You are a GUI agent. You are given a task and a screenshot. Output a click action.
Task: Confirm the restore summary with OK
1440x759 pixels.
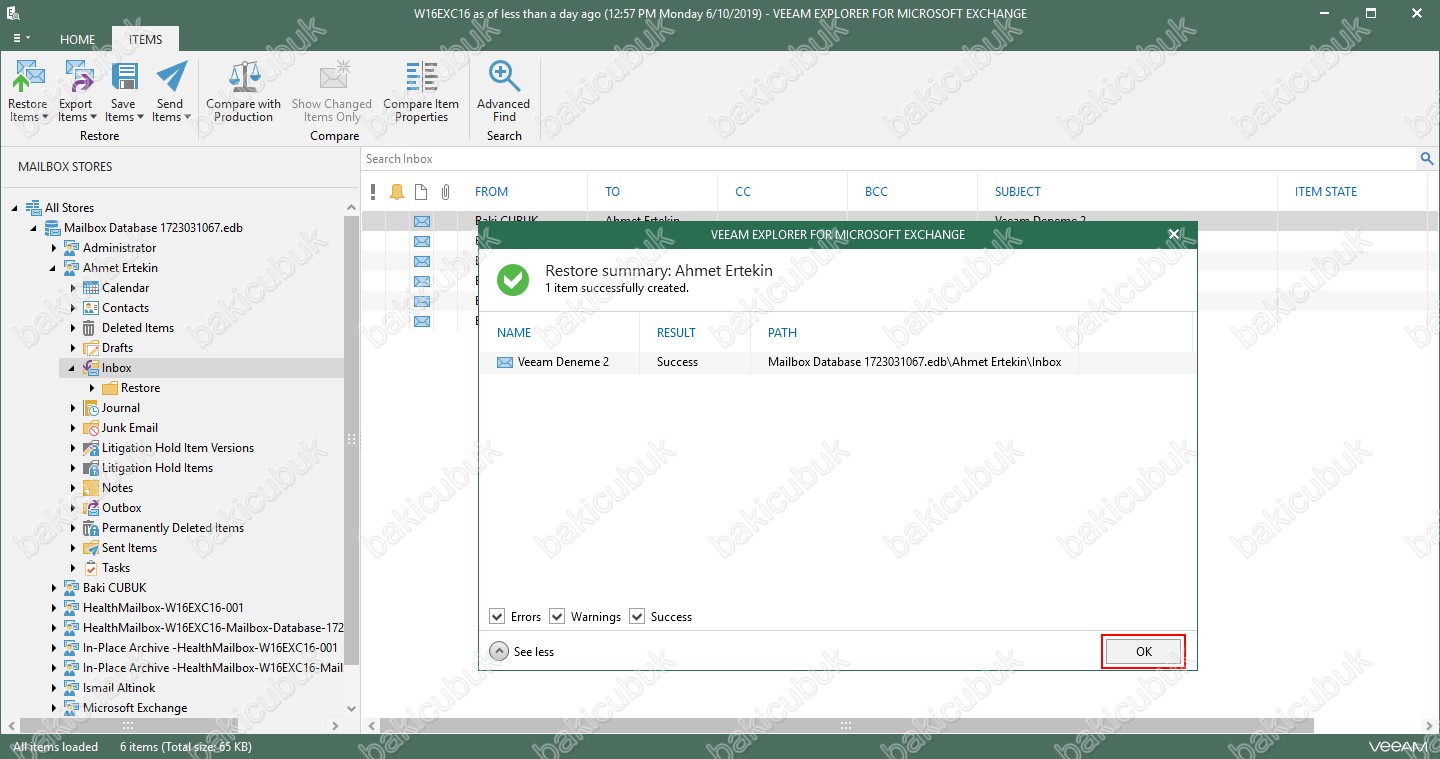pyautogui.click(x=1144, y=652)
